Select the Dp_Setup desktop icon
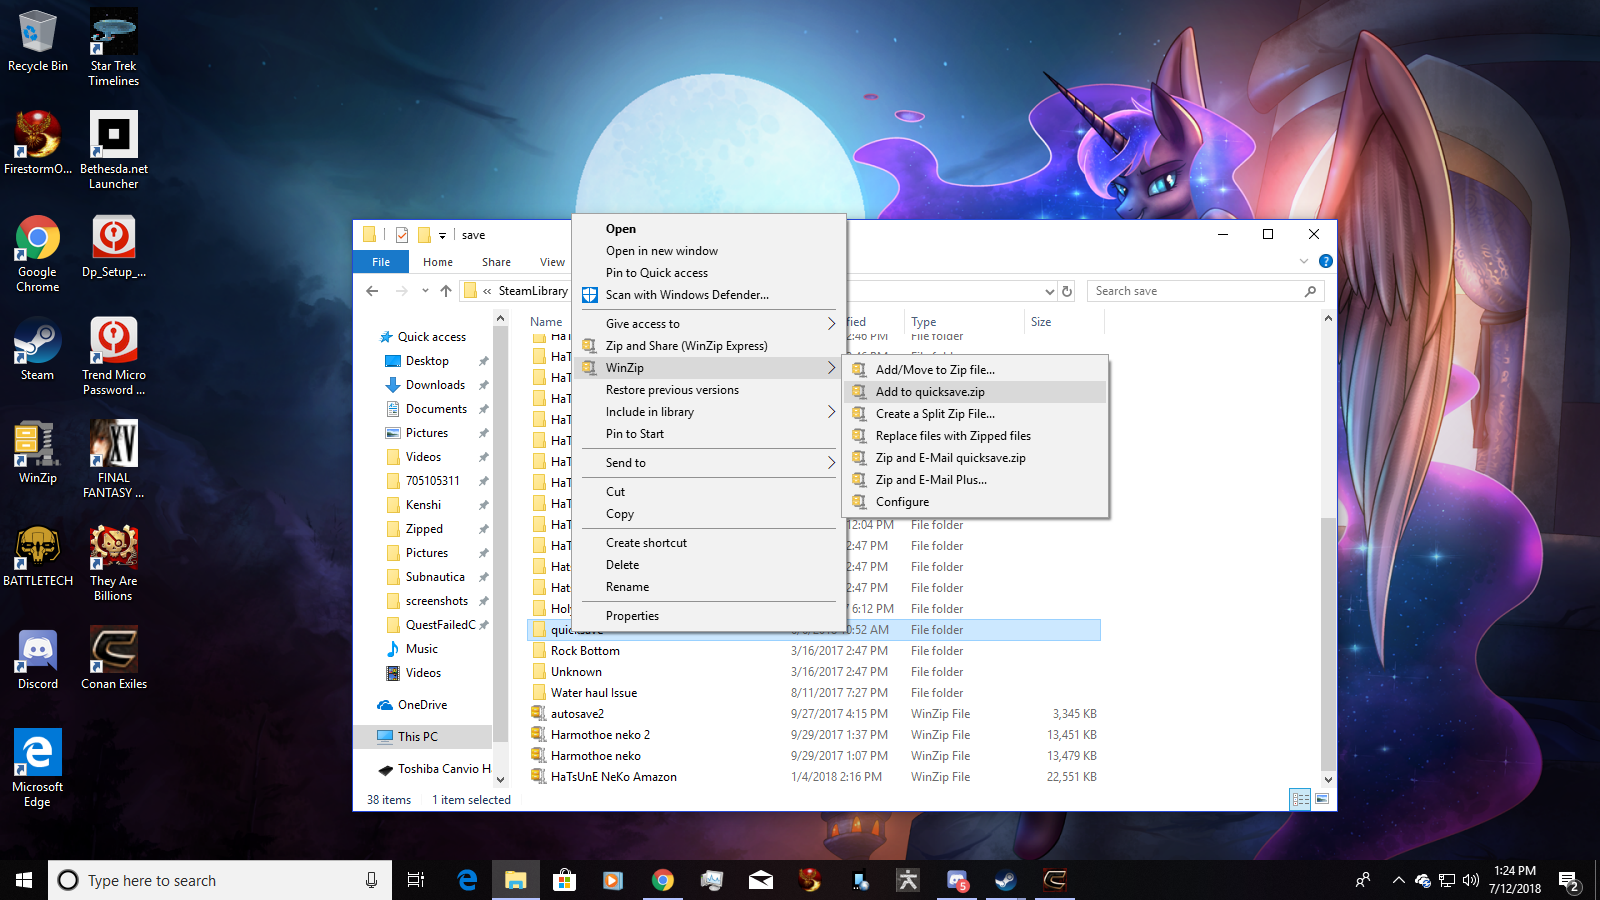Screen dimensions: 1600x900 (114, 246)
